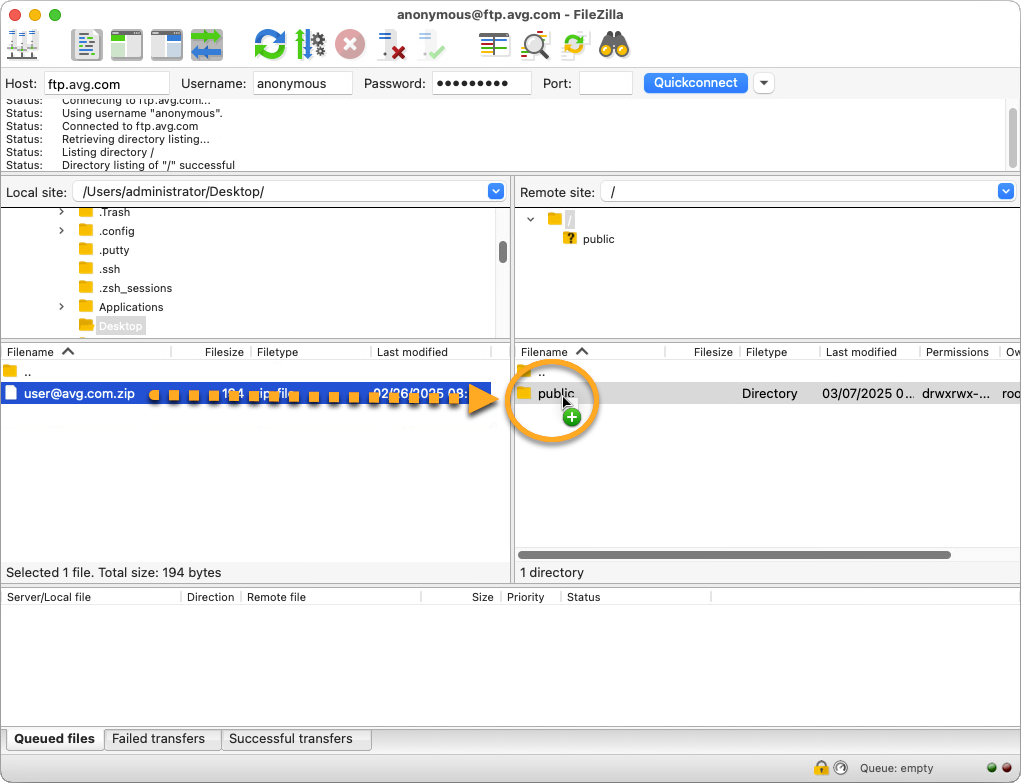The image size is (1021, 783).
Task: Open the Local site path dropdown
Action: coord(496,191)
